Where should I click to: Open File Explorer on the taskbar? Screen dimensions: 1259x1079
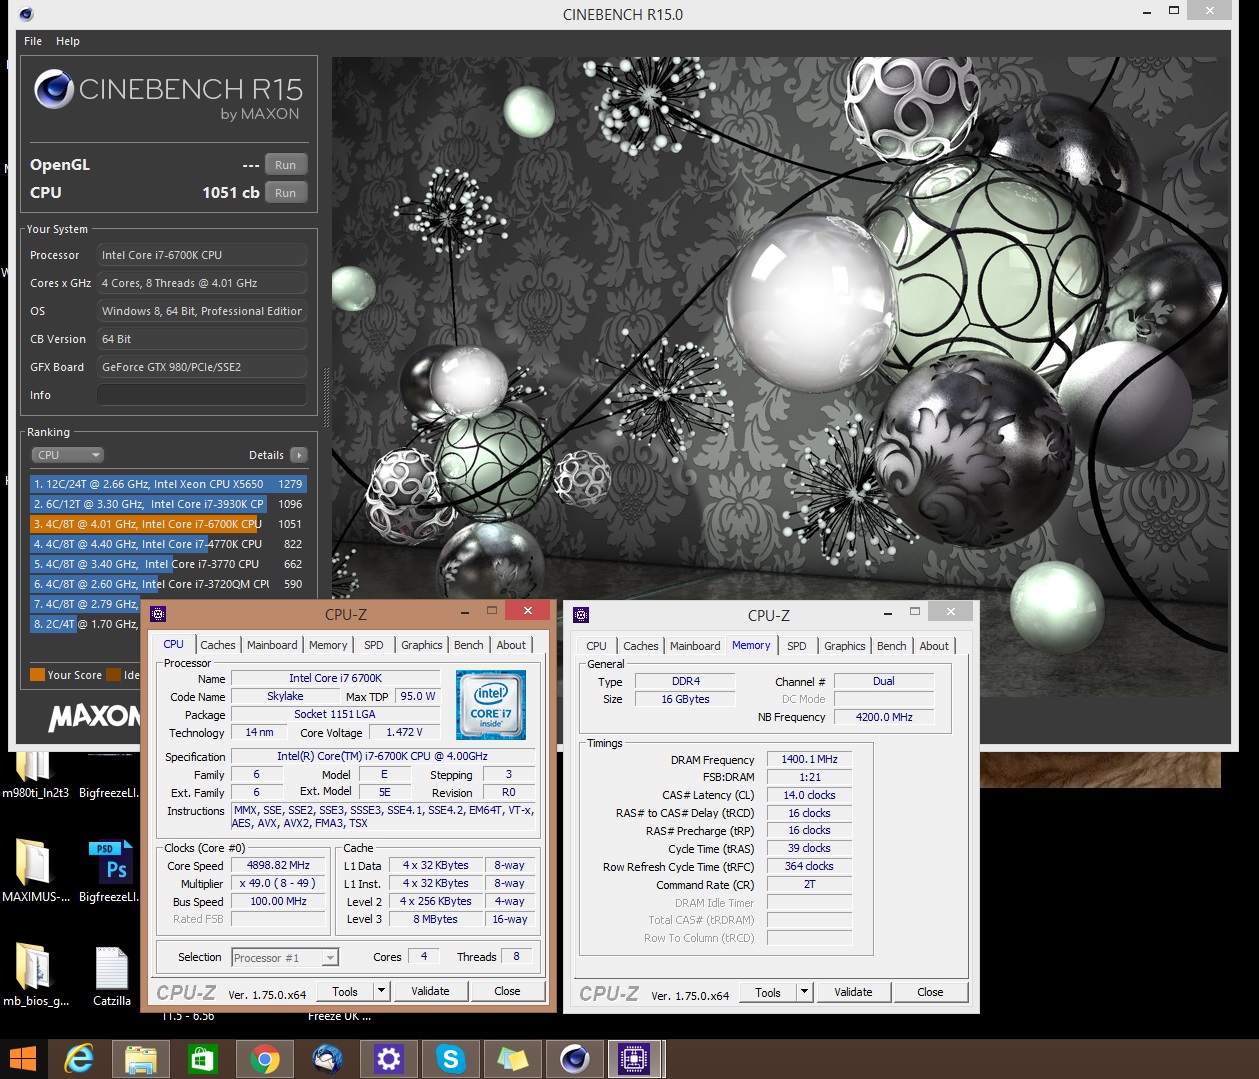tap(141, 1058)
